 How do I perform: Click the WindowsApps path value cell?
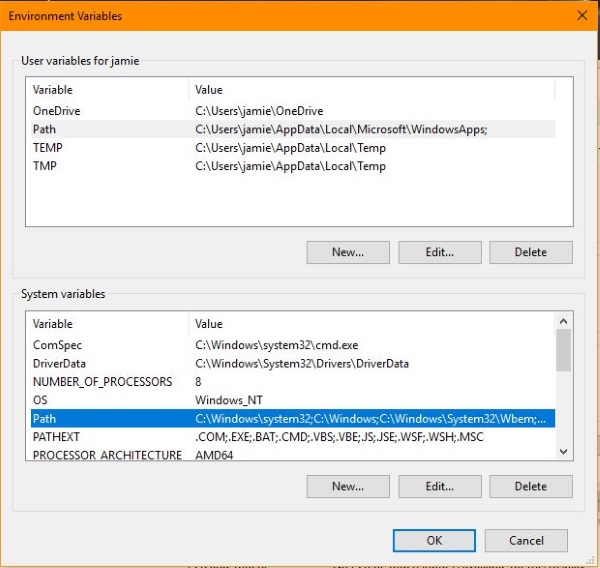coord(341,129)
